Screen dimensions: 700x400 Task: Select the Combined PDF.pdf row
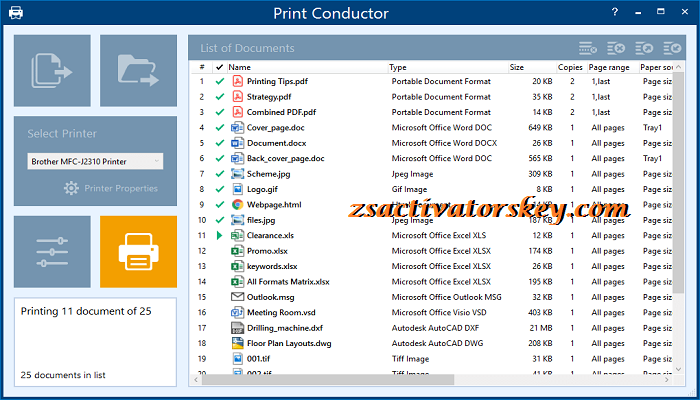click(433, 112)
